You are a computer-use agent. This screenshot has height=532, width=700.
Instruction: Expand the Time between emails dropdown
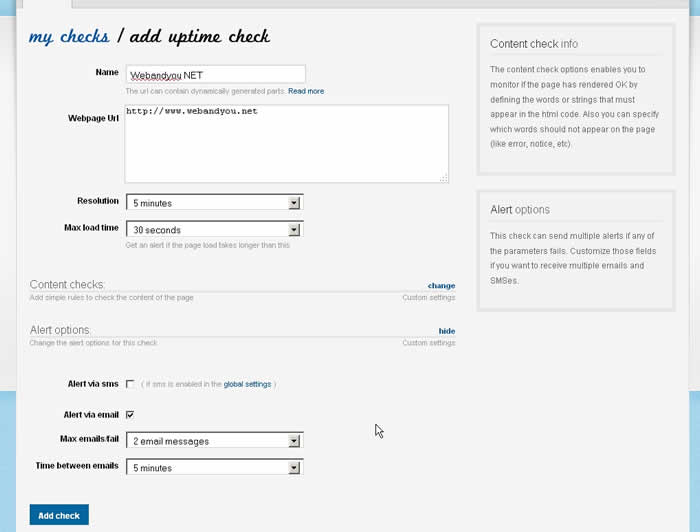tap(214, 468)
